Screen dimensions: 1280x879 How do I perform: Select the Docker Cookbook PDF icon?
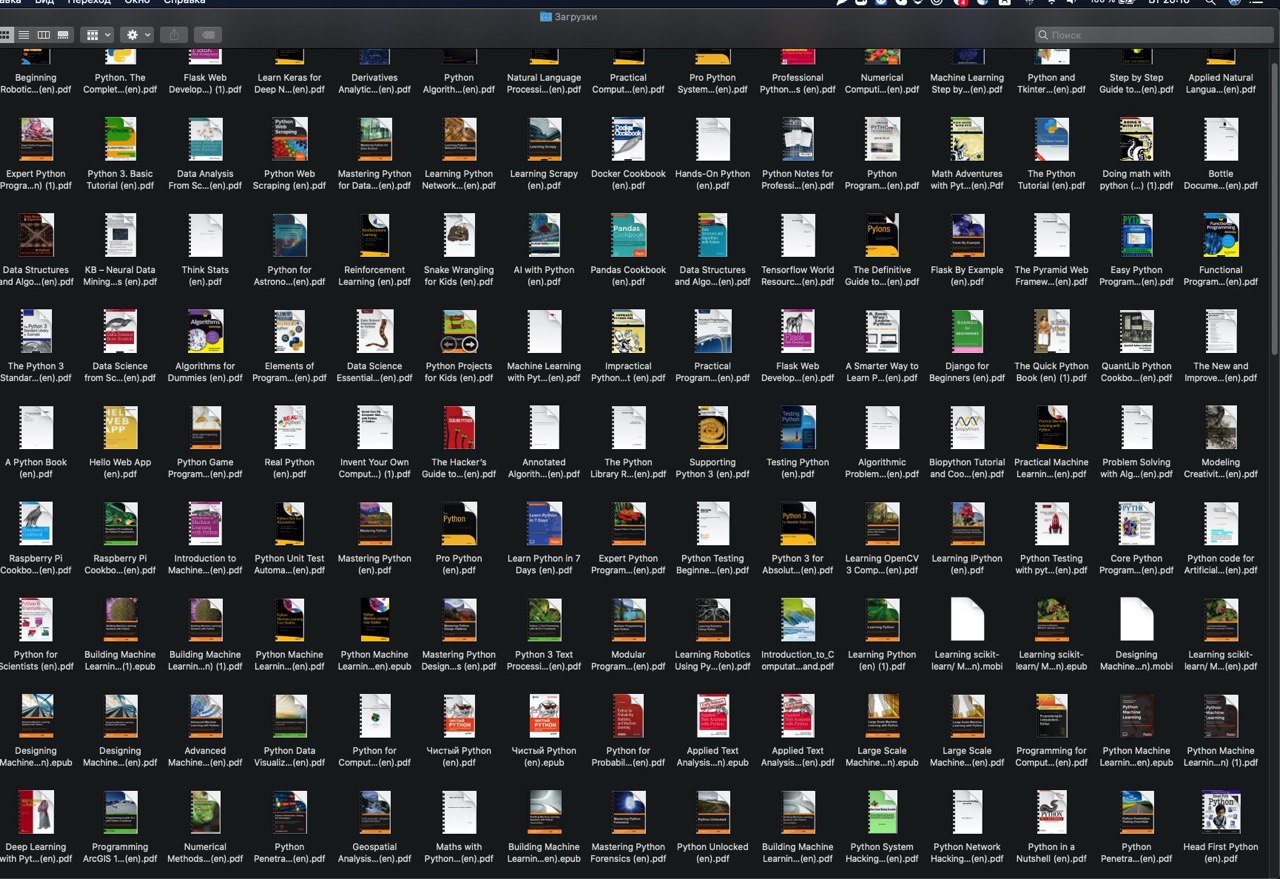[628, 140]
